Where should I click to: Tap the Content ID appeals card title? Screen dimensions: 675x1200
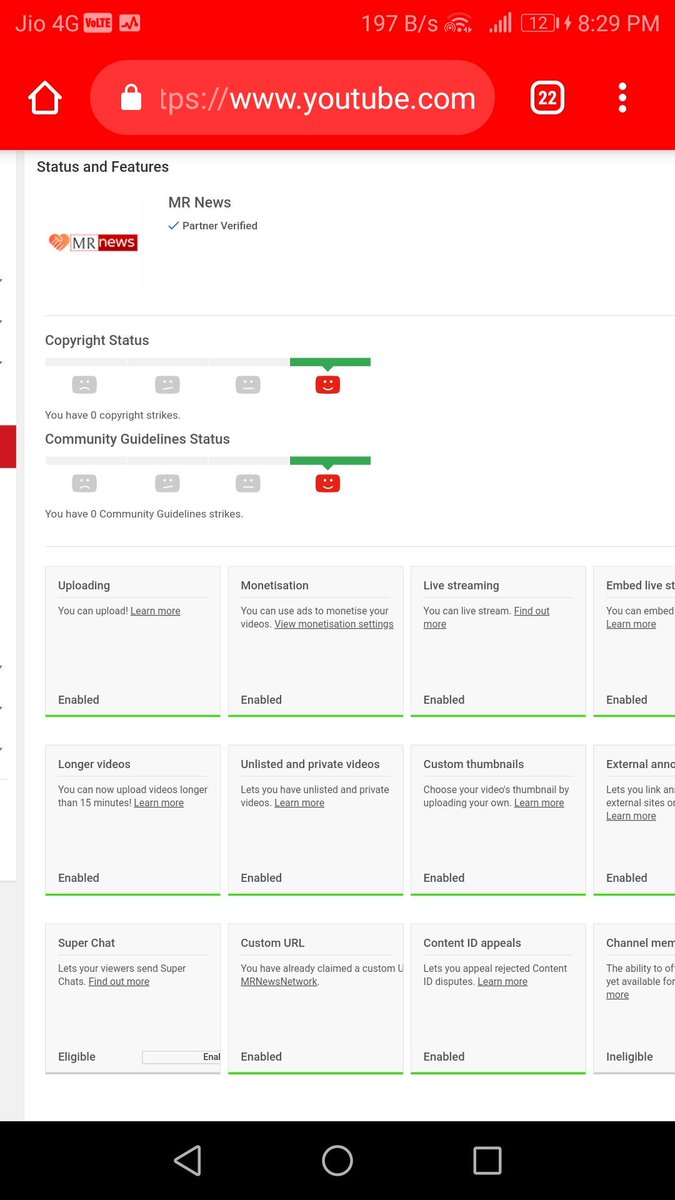472,943
